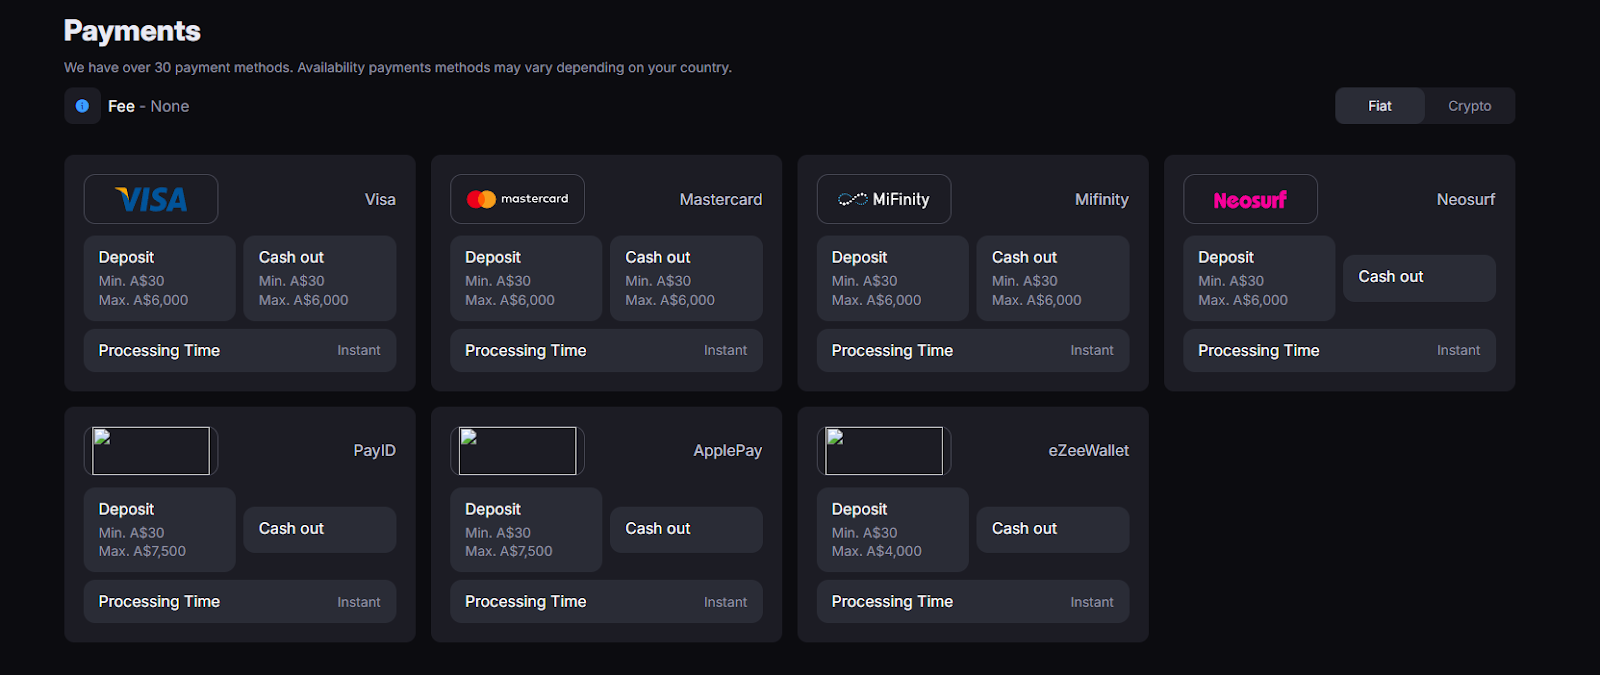Click the Neosurf logo icon

1250,199
